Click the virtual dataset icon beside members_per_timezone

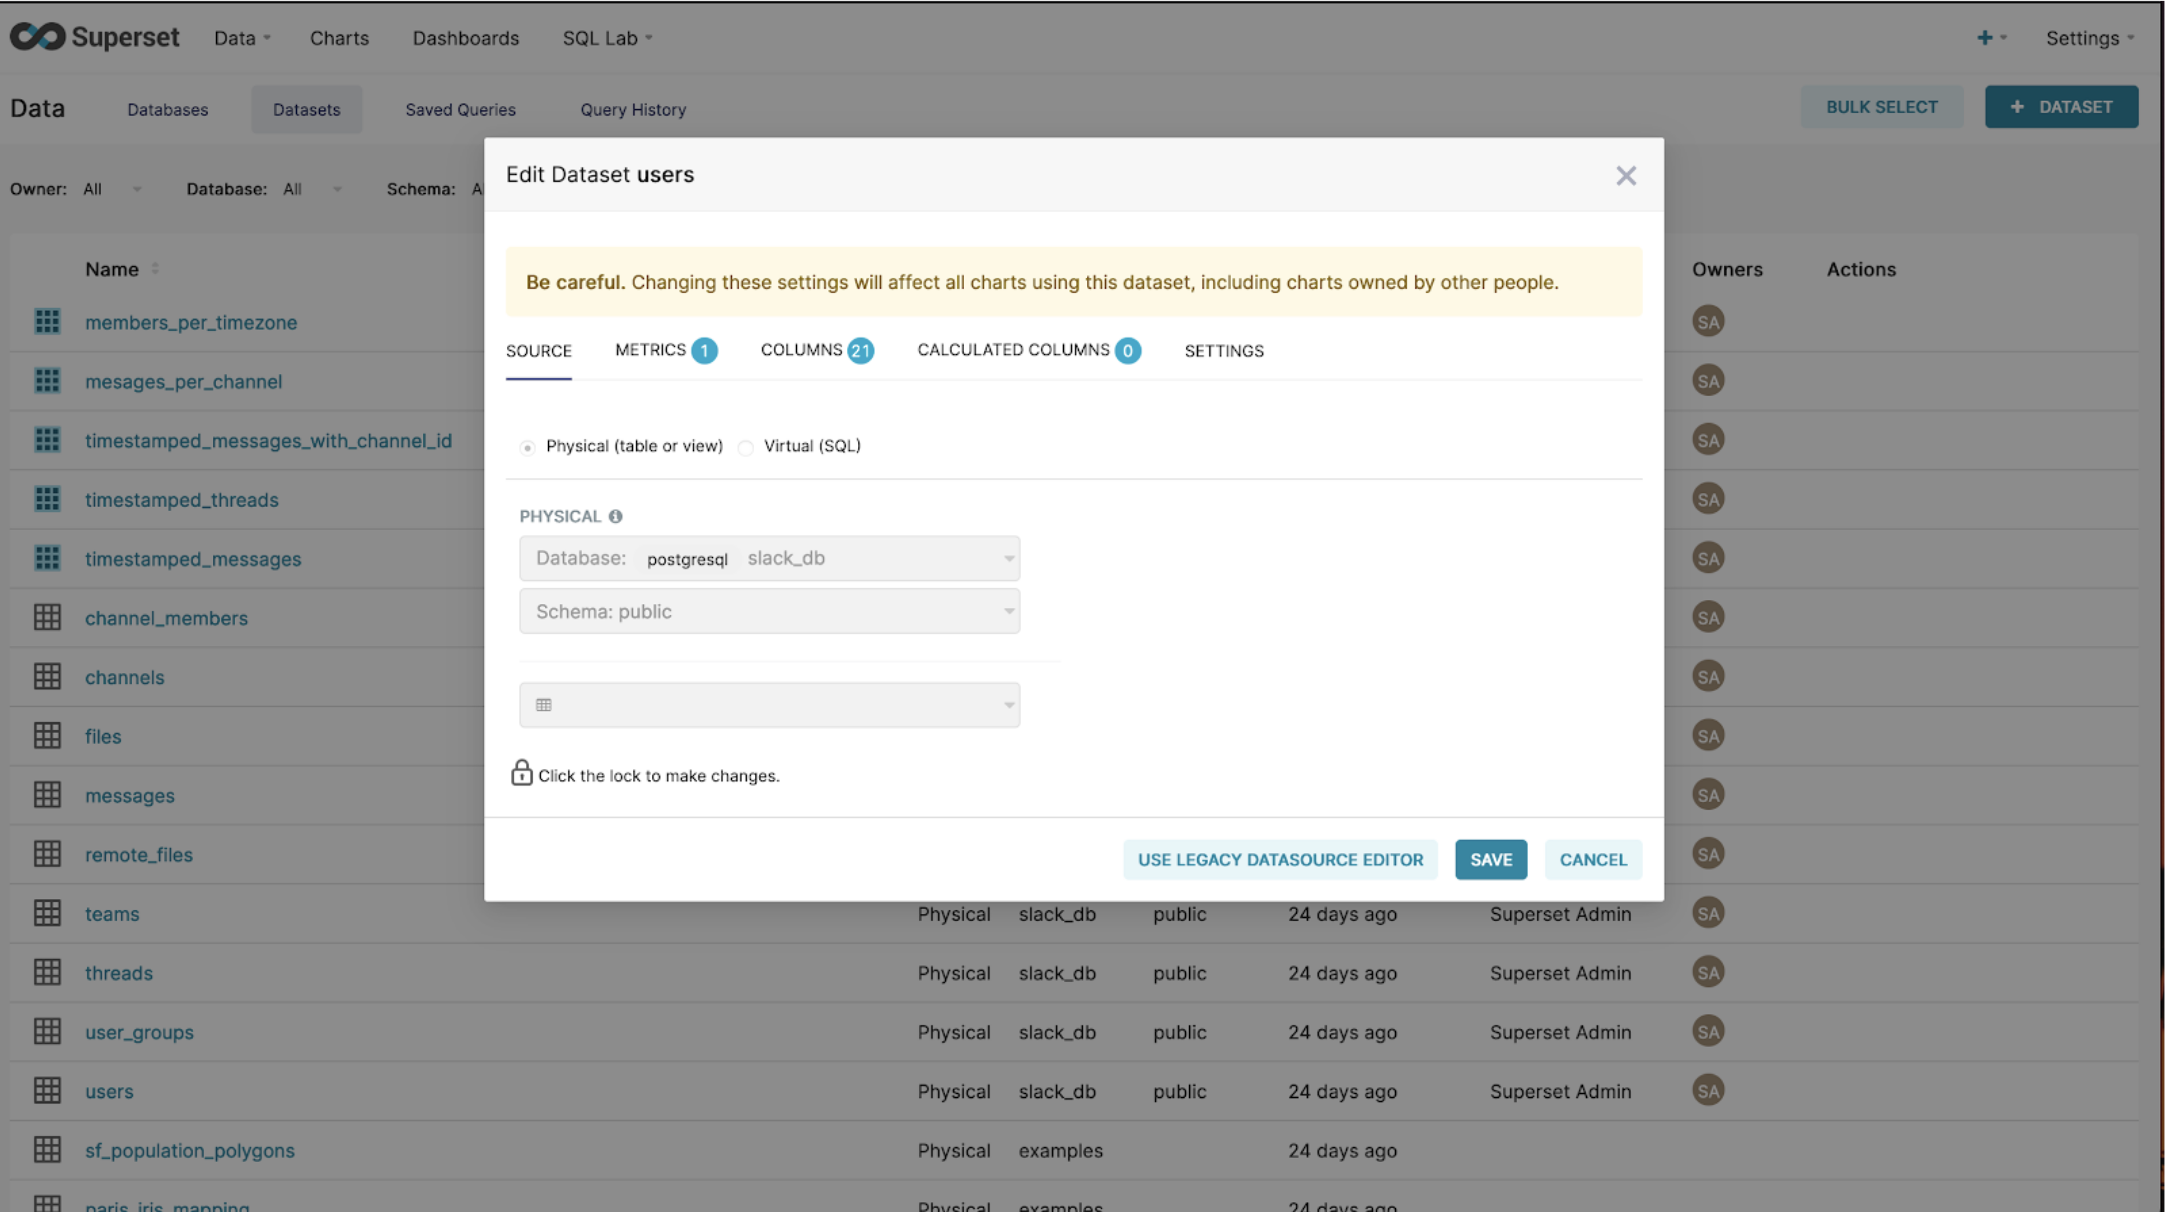(47, 322)
